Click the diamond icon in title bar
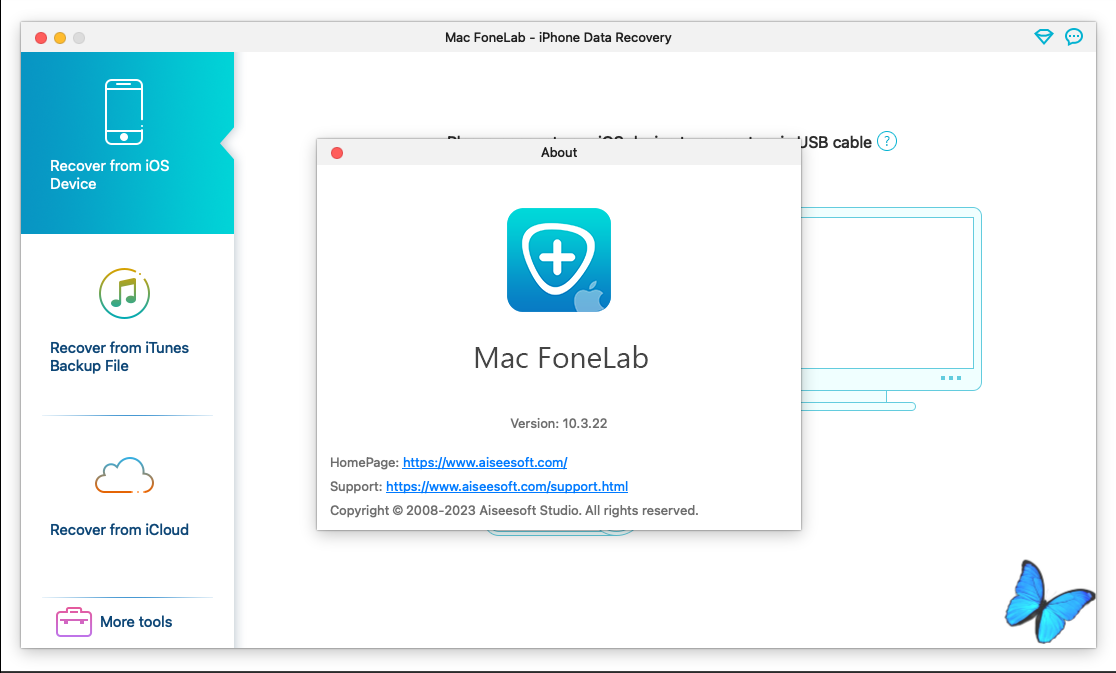1116x673 pixels. coord(1043,37)
